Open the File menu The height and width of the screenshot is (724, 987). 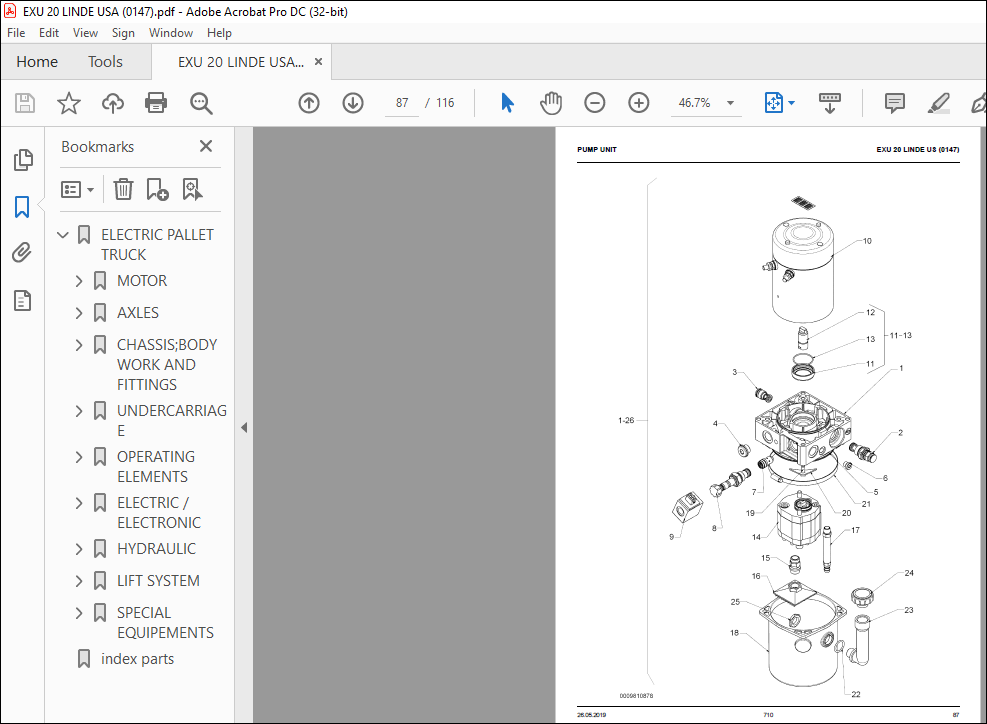point(16,33)
